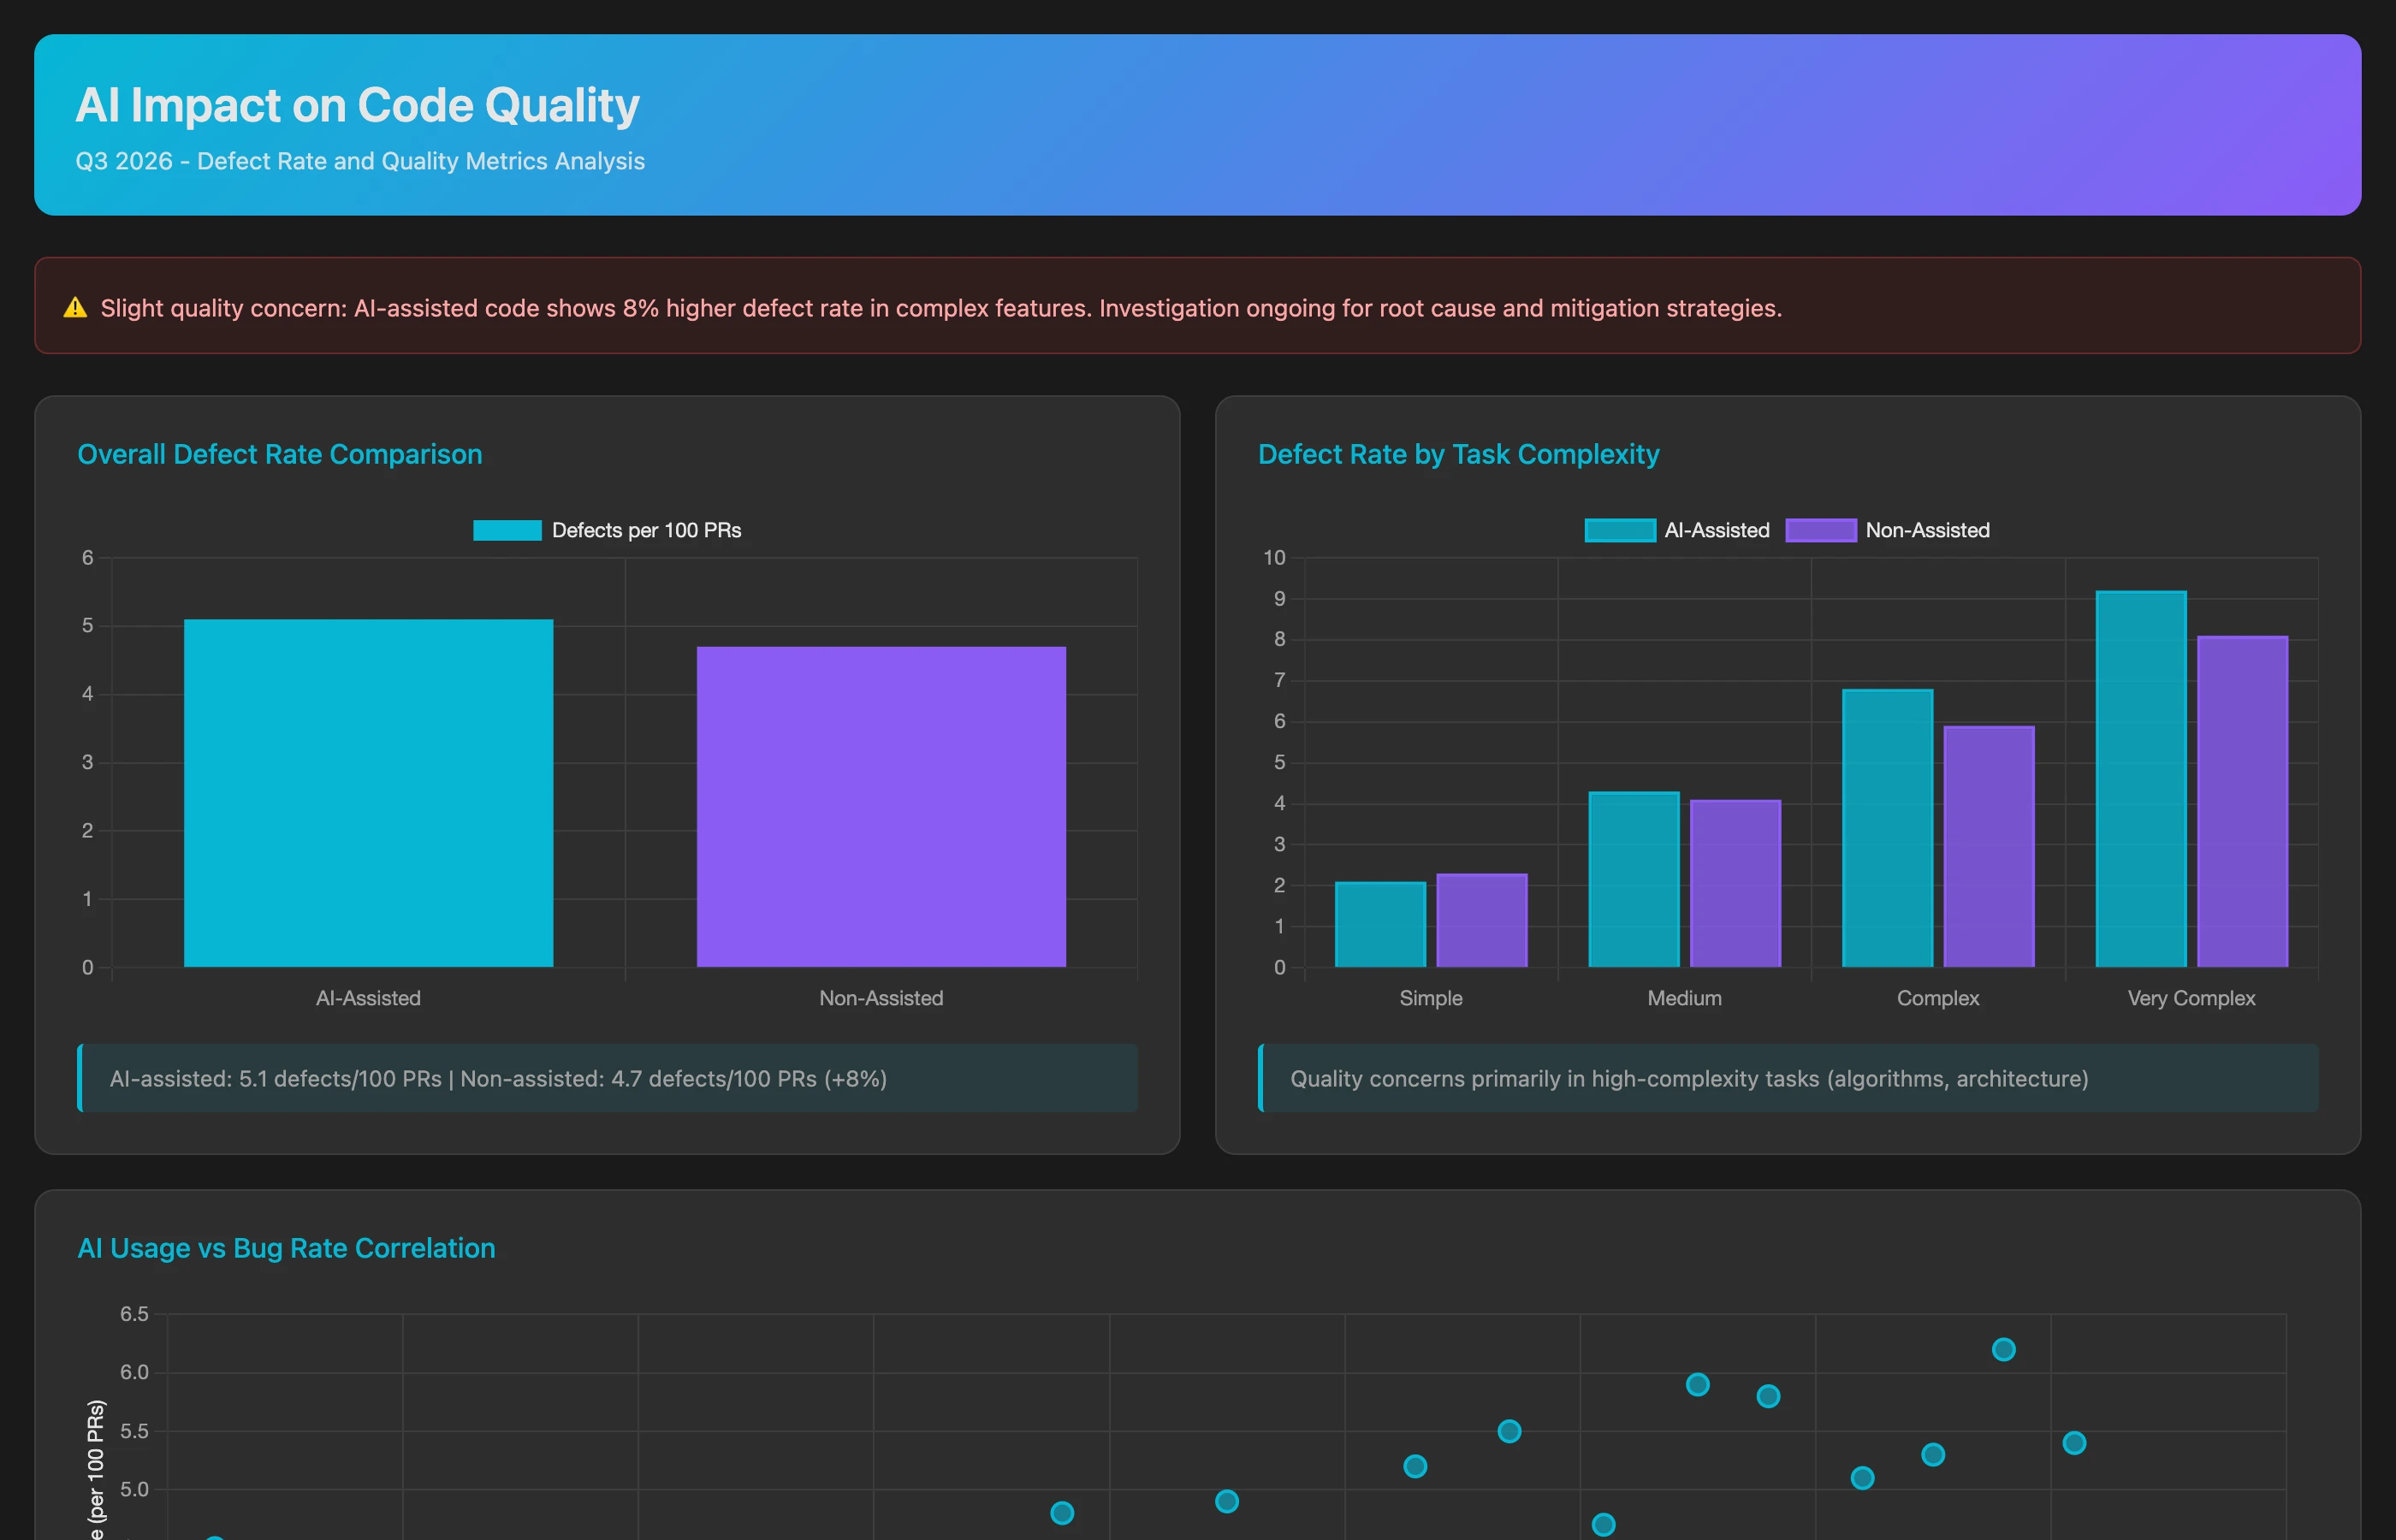The width and height of the screenshot is (2396, 1540).
Task: Toggle the AI-Assisted legend in complexity chart
Action: click(1677, 530)
